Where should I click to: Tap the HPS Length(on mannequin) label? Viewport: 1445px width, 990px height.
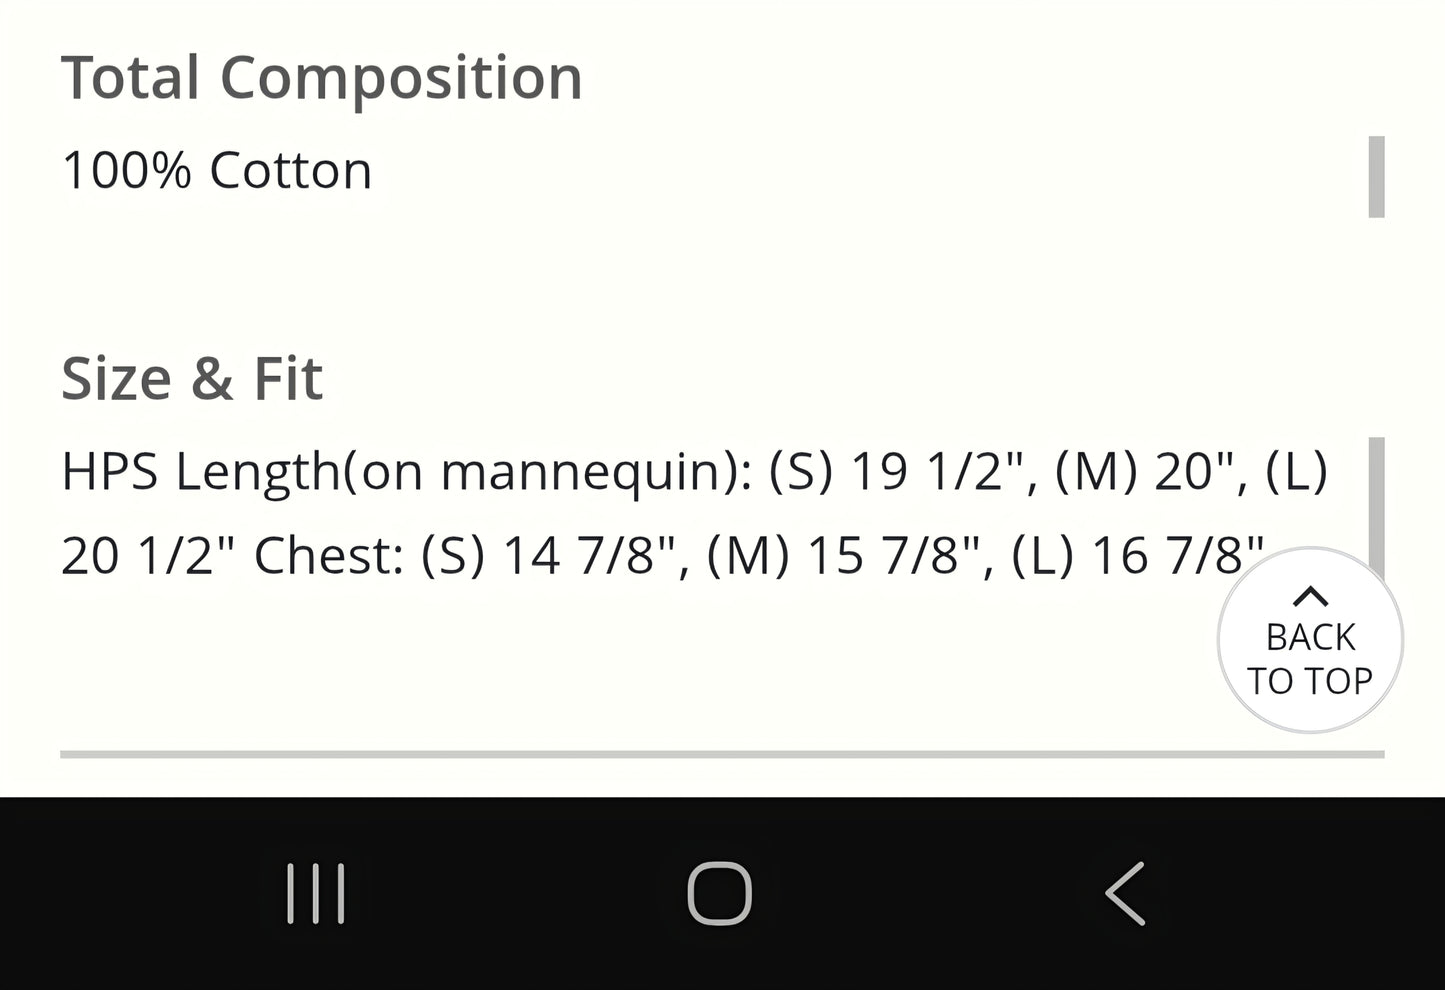405,471
